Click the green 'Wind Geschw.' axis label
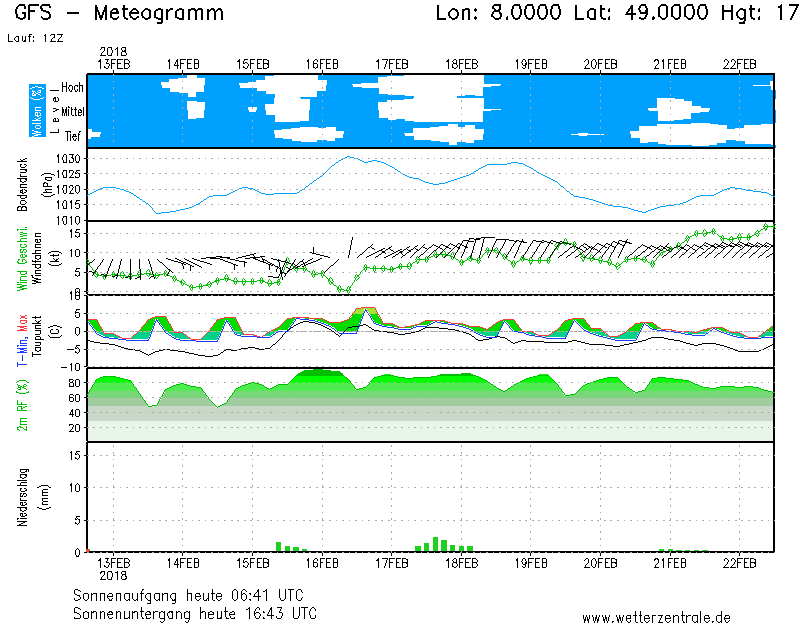 (x=22, y=259)
